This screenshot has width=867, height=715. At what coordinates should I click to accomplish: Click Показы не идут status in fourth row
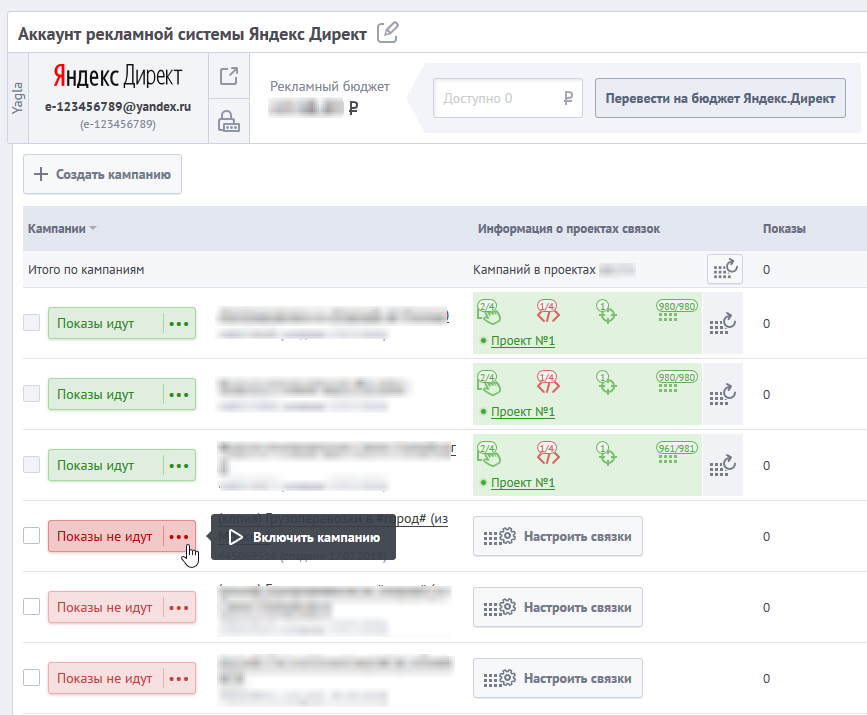(106, 536)
